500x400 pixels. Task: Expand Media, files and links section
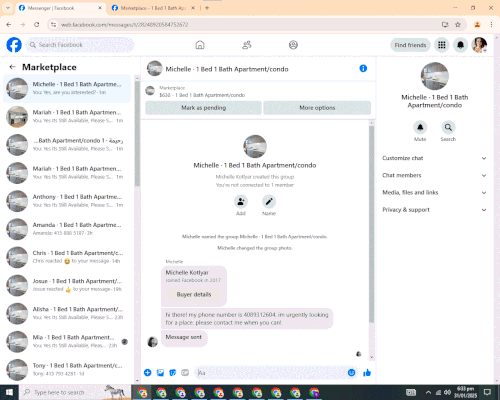pyautogui.click(x=434, y=192)
